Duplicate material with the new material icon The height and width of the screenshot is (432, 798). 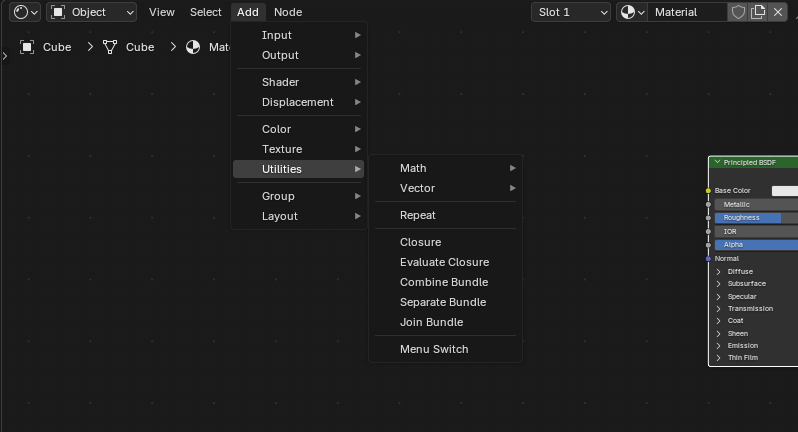pyautogui.click(x=758, y=12)
